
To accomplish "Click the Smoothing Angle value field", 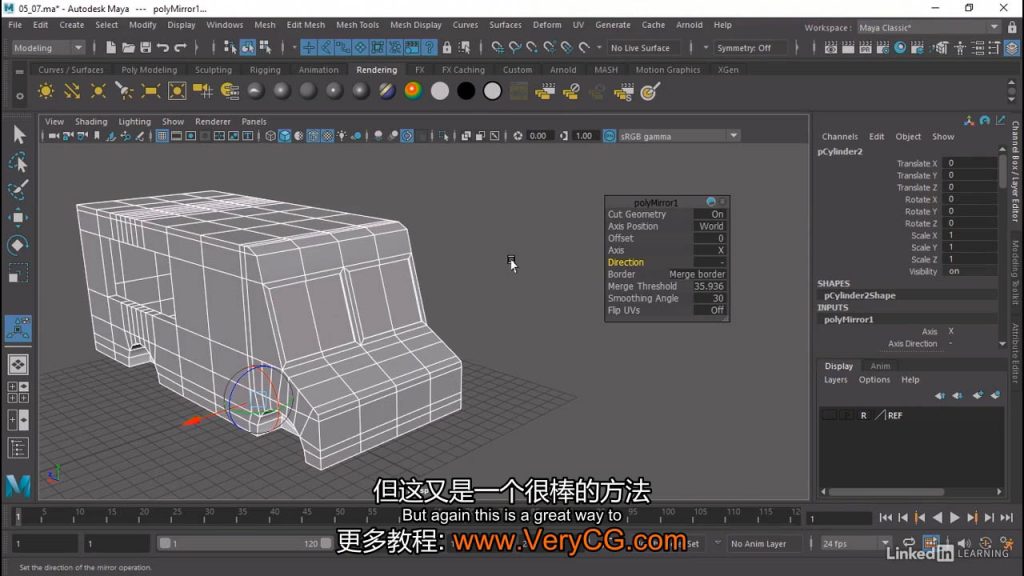I will pos(709,298).
